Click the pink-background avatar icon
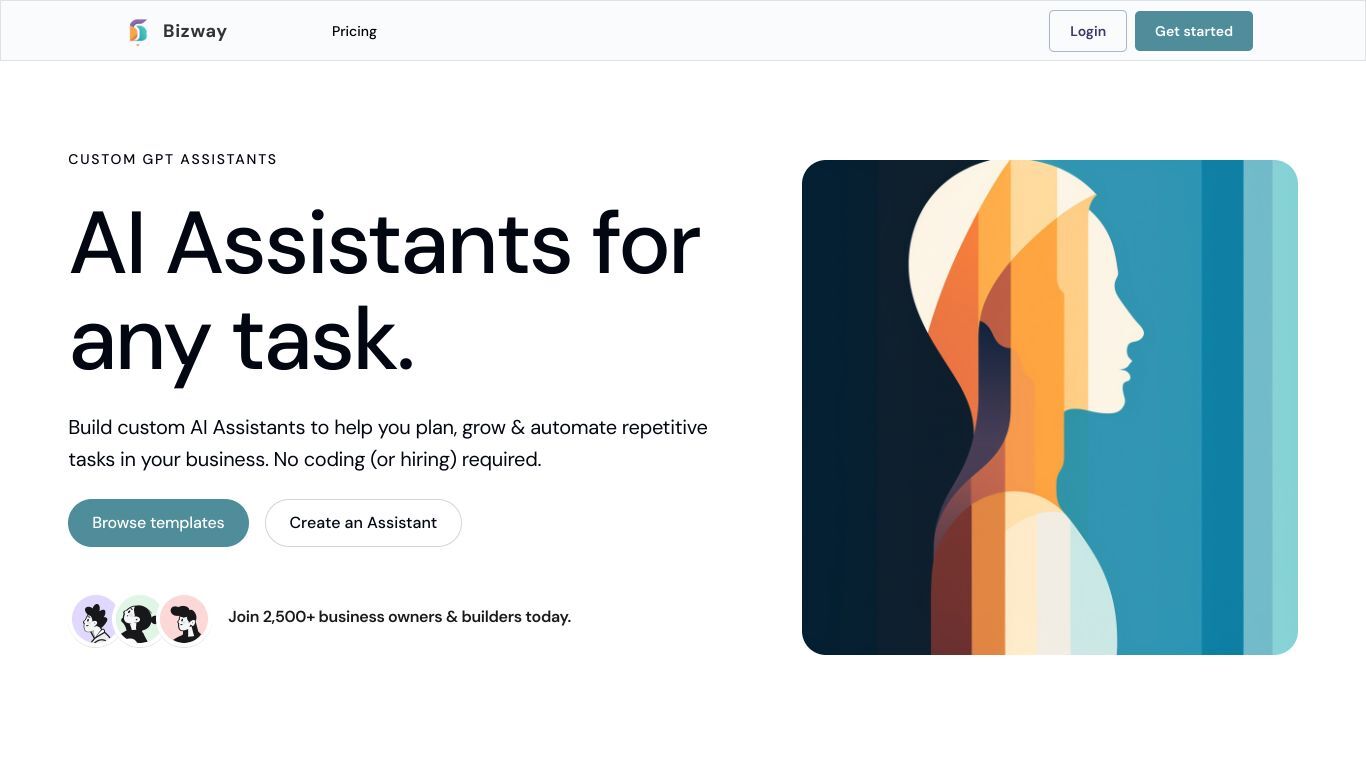This screenshot has width=1366, height=768. pyautogui.click(x=184, y=619)
